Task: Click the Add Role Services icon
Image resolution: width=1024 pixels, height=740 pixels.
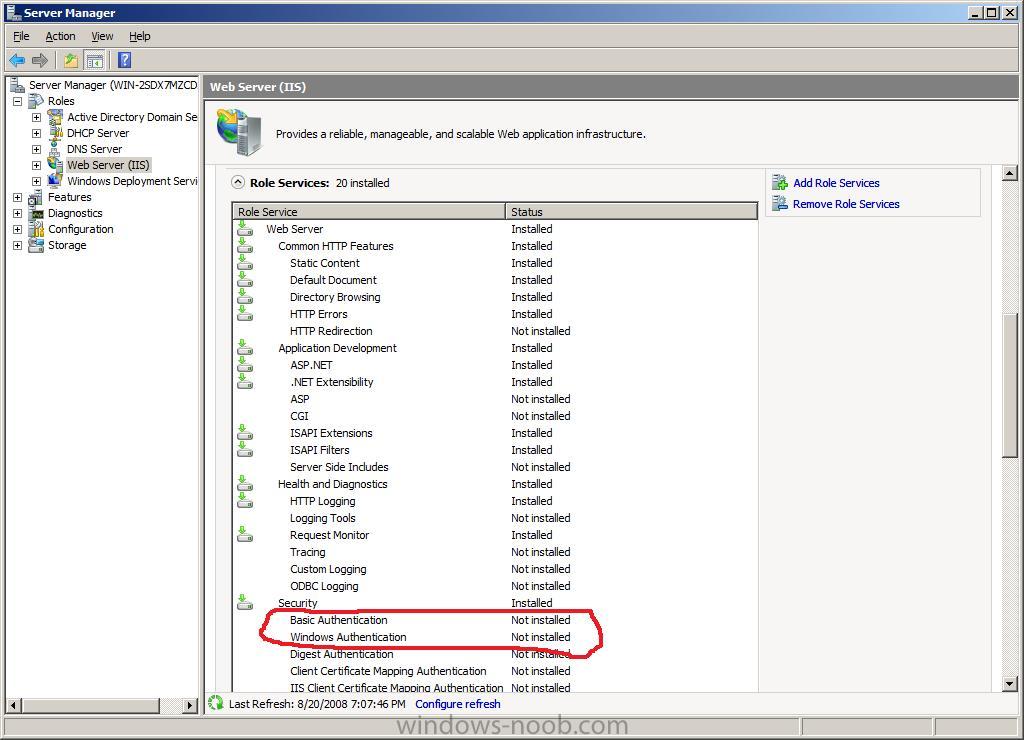Action: [780, 183]
